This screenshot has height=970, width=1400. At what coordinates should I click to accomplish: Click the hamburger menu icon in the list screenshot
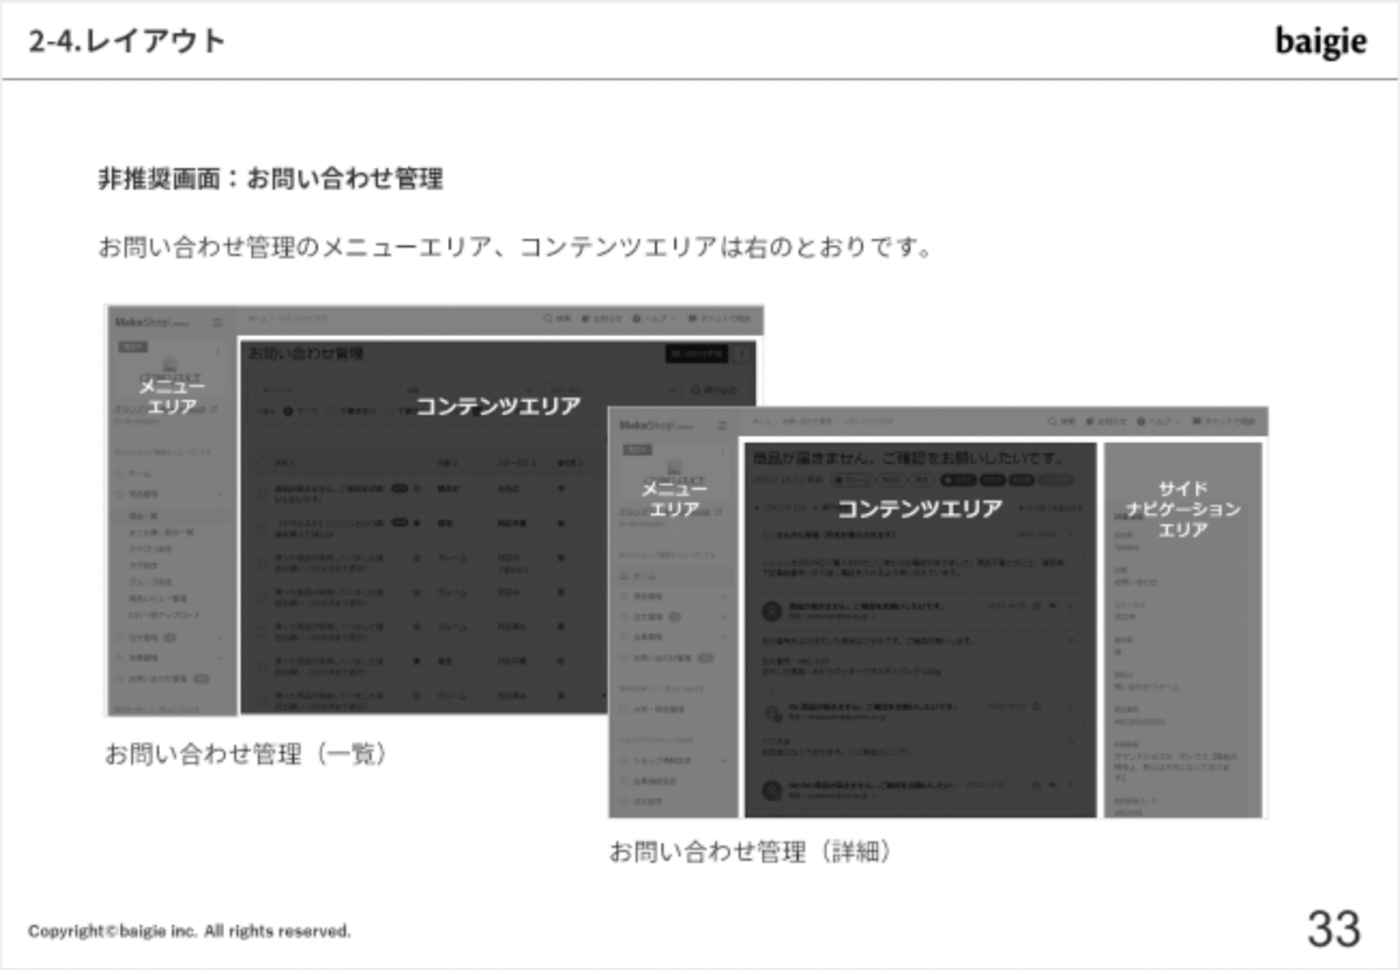218,322
